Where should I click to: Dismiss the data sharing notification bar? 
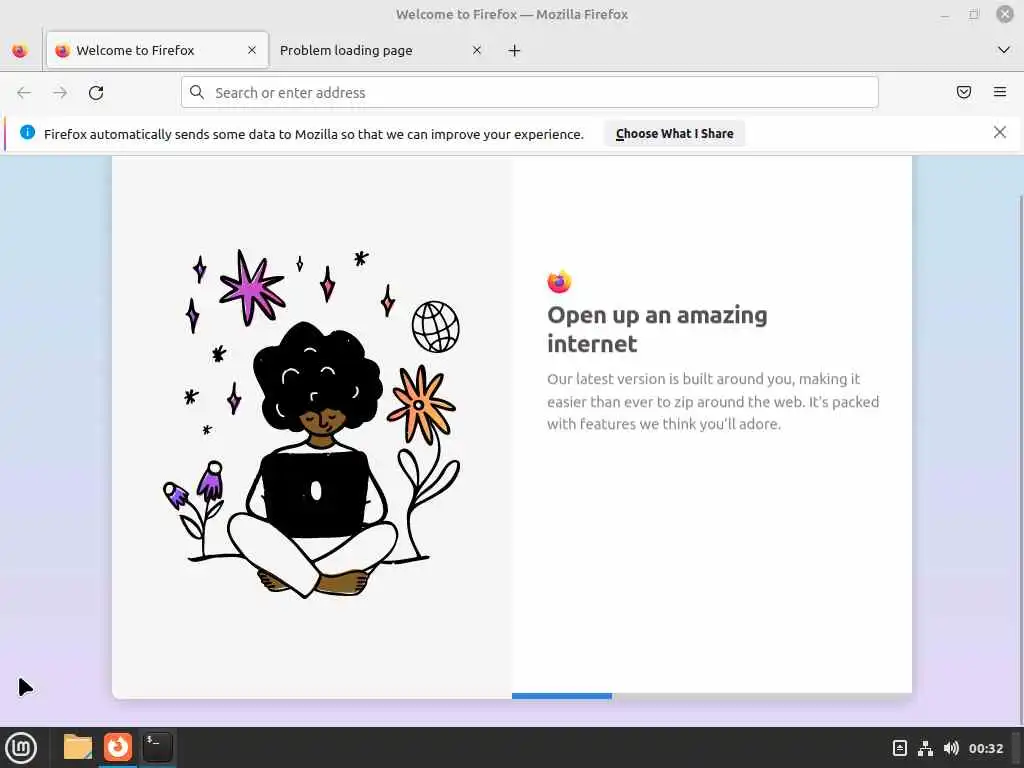tap(999, 133)
